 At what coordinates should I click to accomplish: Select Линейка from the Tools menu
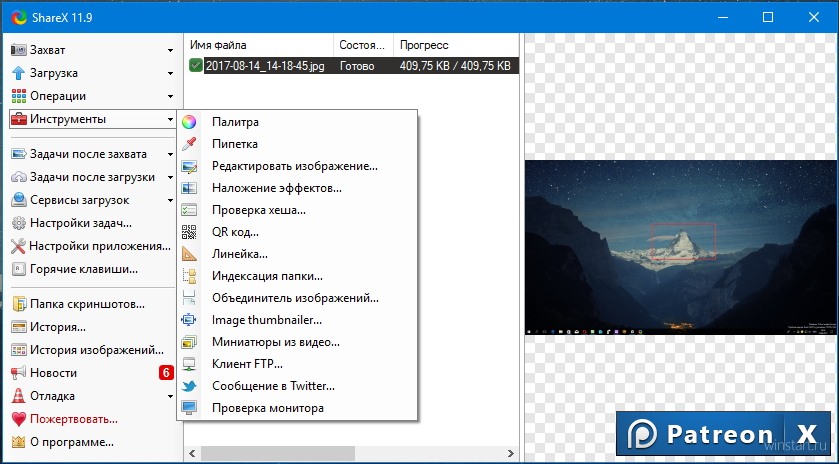298,254
